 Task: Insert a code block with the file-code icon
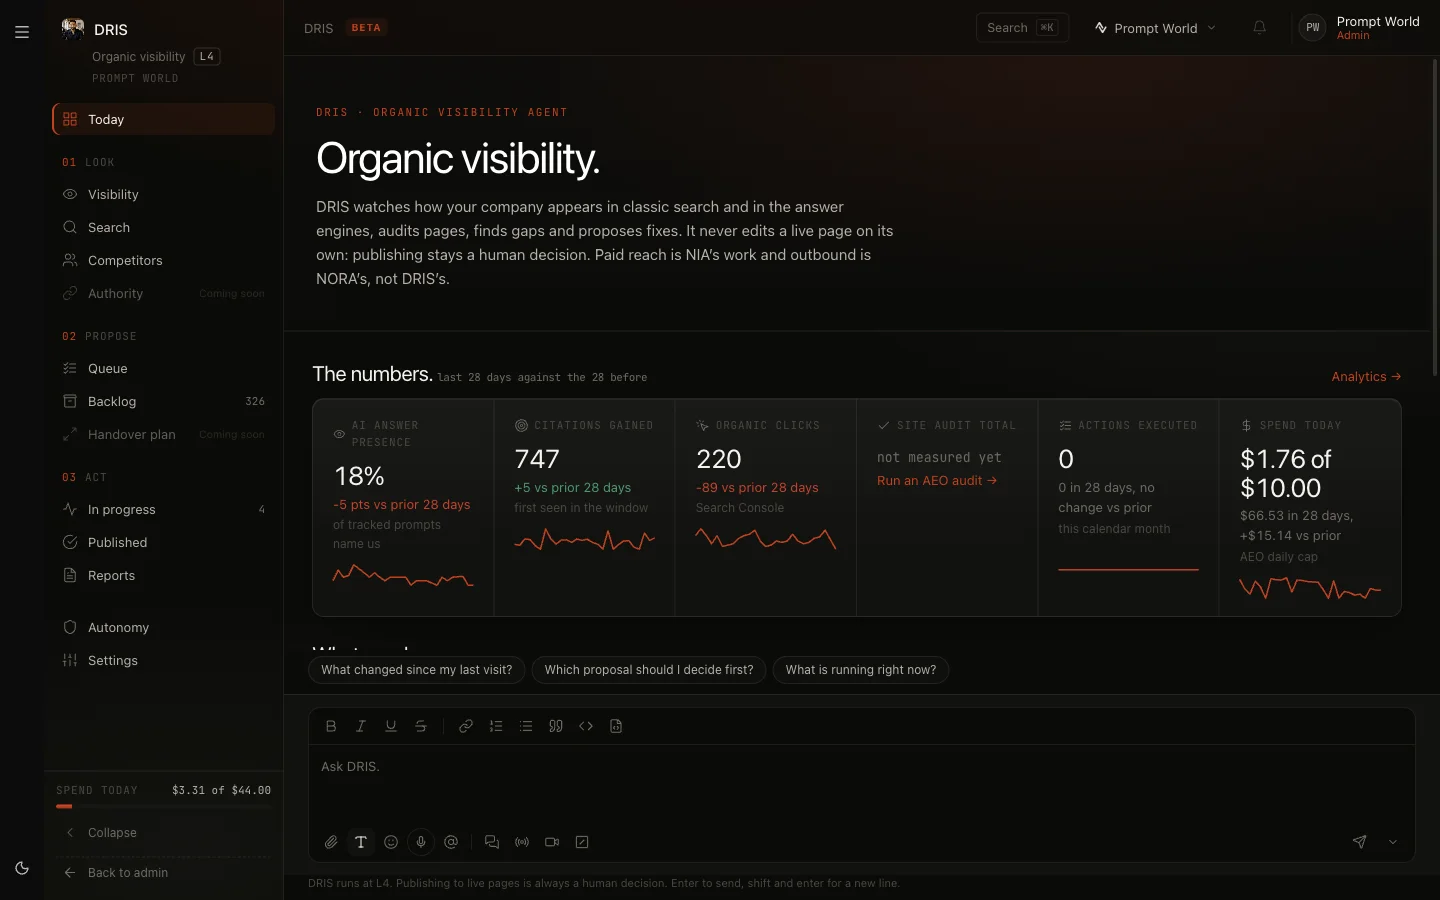click(x=616, y=726)
